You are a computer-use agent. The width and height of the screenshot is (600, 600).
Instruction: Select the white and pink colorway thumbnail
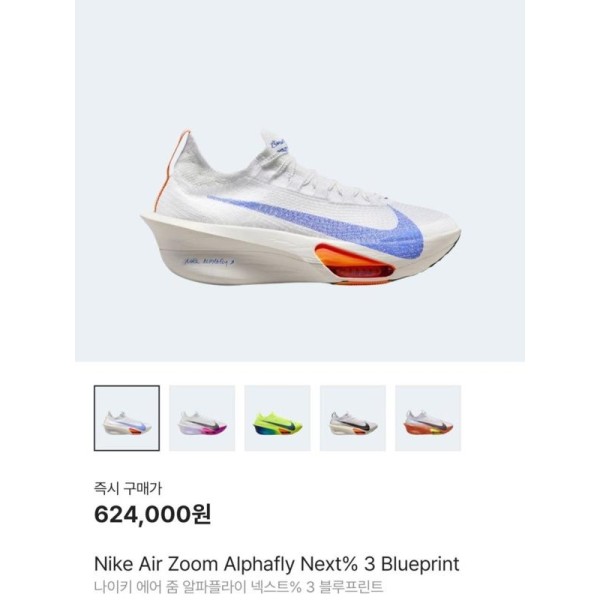[x=202, y=418]
